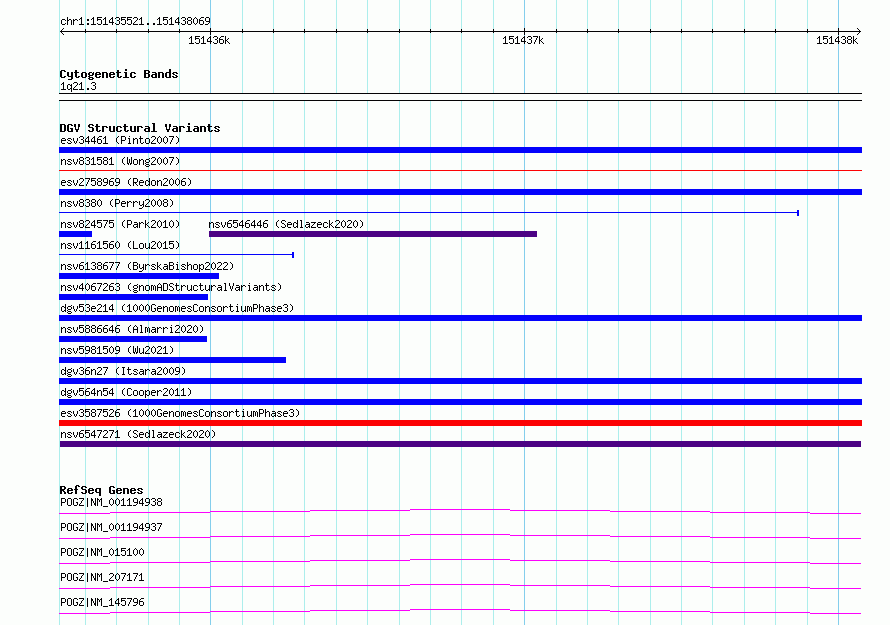Select the nsv6138677 (ByrskaBishop2022) label
Image resolution: width=890 pixels, height=625 pixels.
tap(147, 266)
